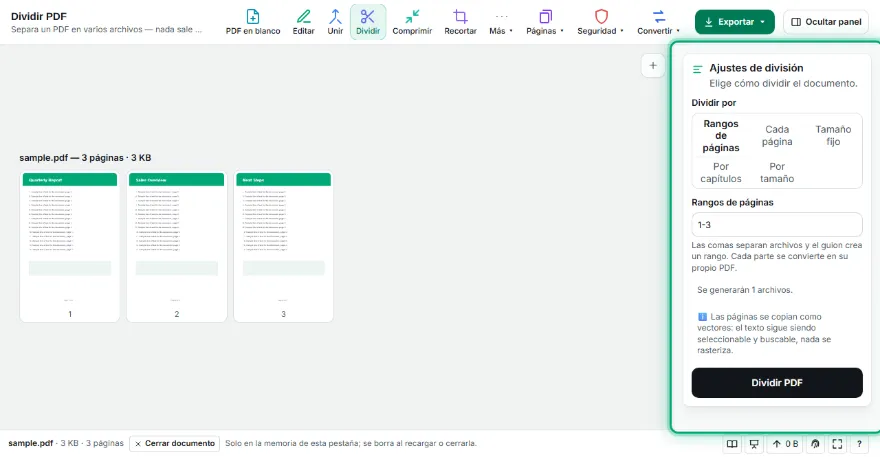Click the Ajustes de división heading
Screen dimensions: 880x457
click(756, 68)
